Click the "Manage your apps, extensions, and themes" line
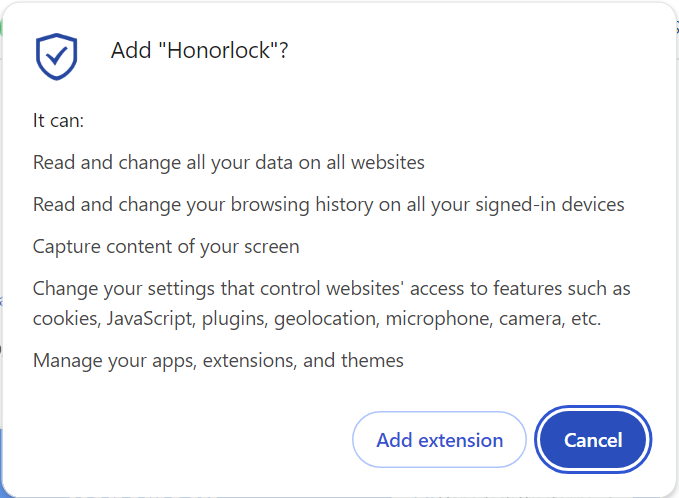679x498 pixels. (218, 360)
